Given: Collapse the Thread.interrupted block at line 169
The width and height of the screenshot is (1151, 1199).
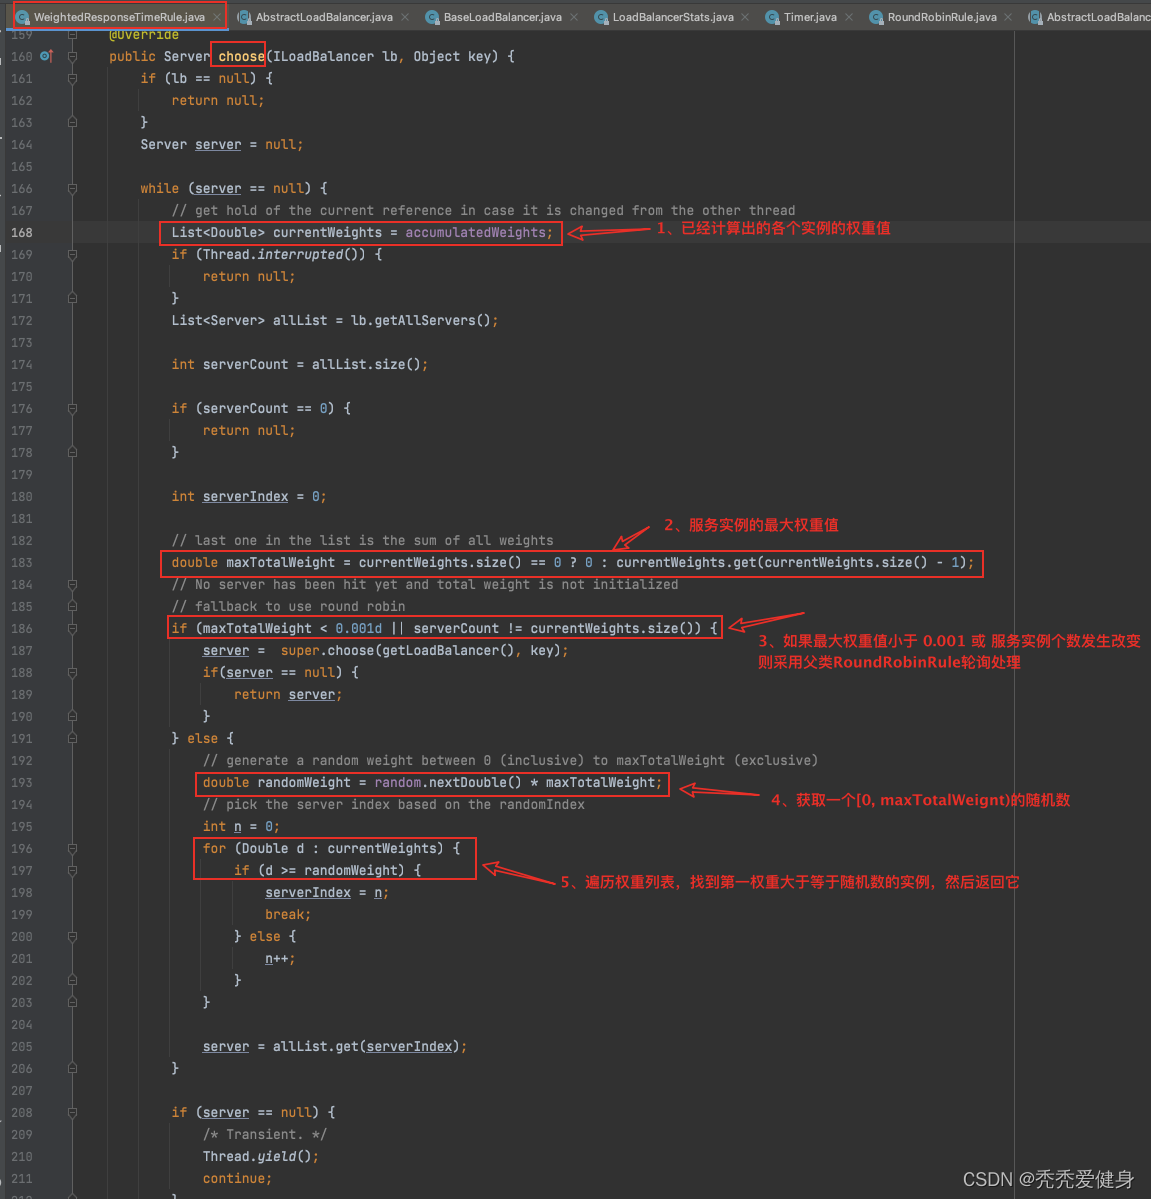Looking at the screenshot, I should pos(73,254).
